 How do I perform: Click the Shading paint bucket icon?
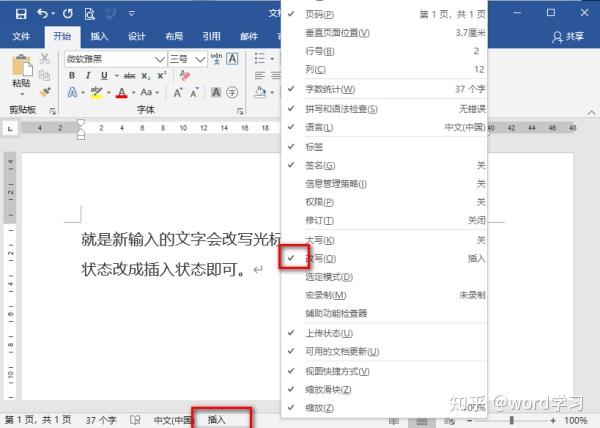pyautogui.click(x=260, y=92)
